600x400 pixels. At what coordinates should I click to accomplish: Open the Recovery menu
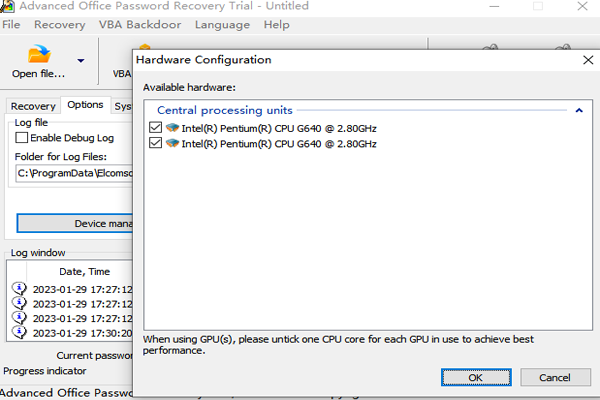[x=60, y=25]
